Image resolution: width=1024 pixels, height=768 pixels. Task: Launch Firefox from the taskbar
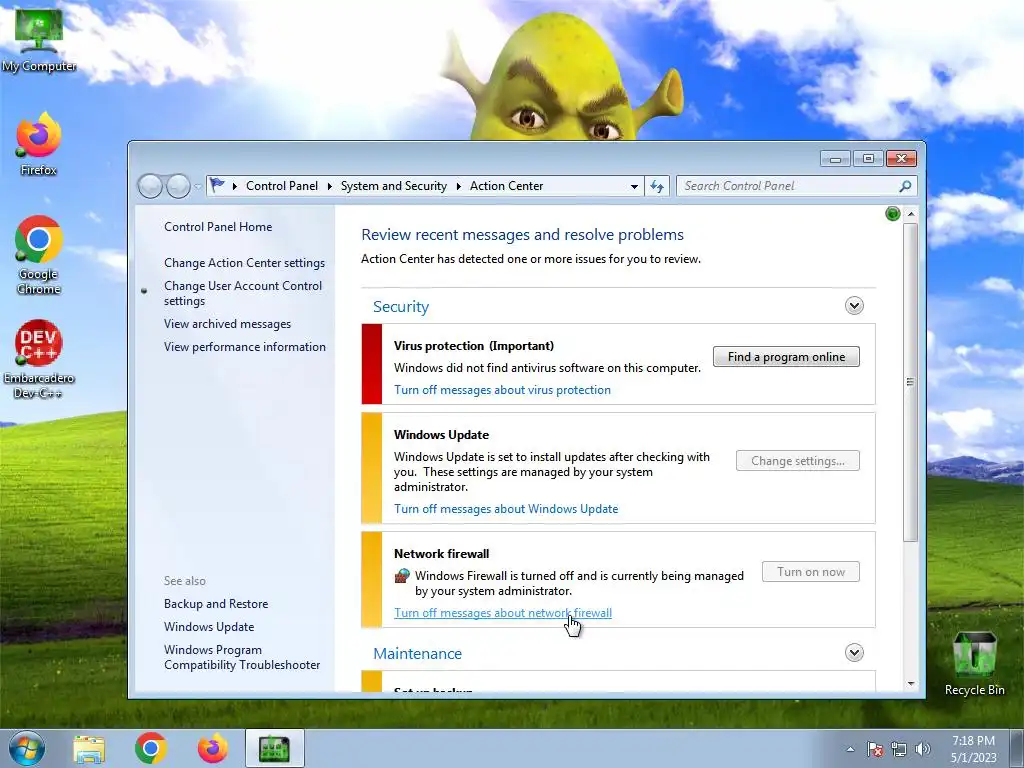213,748
